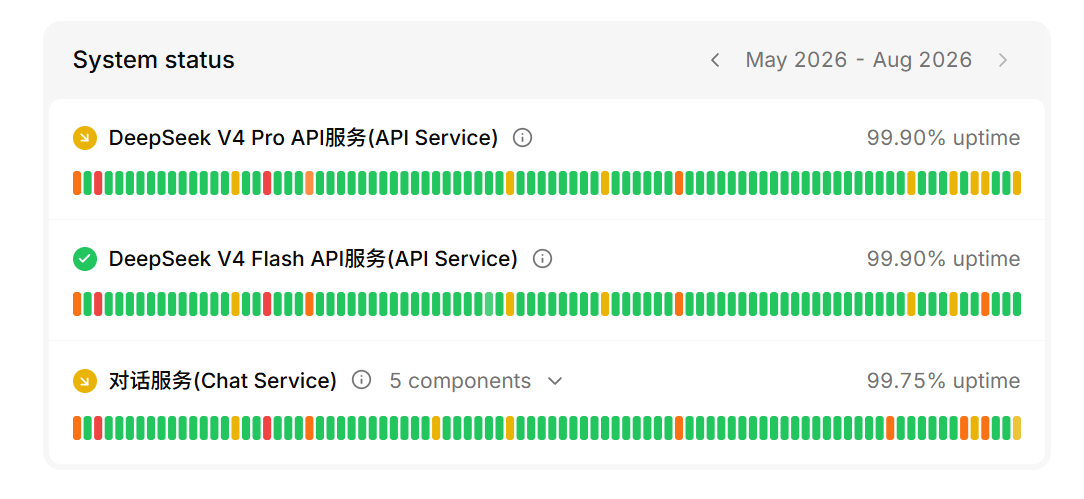Click V4 Pro 99.90% uptime value
The height and width of the screenshot is (499, 1084).
[944, 138]
